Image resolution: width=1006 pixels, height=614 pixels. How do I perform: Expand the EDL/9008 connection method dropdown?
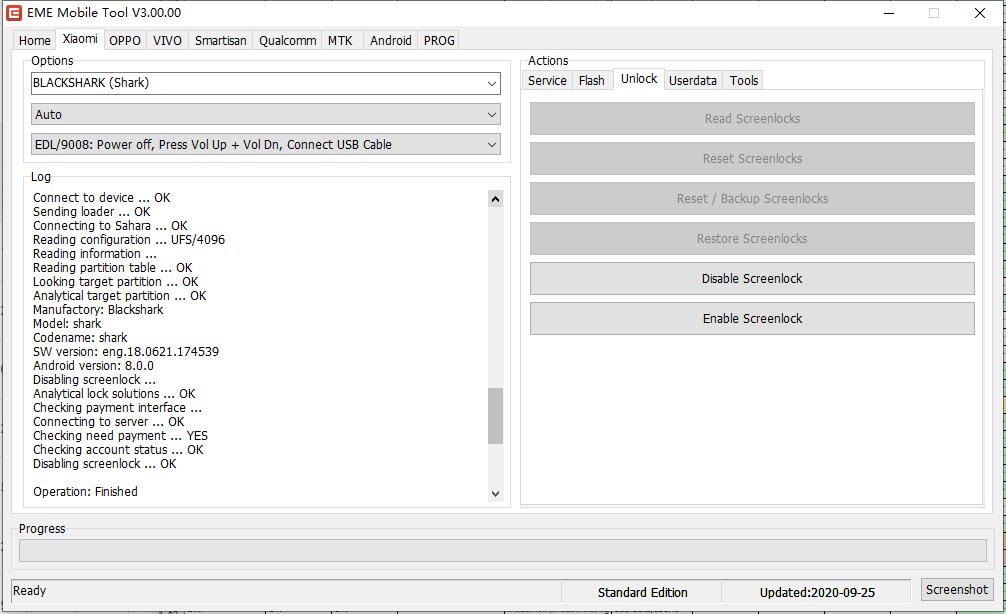(x=266, y=144)
